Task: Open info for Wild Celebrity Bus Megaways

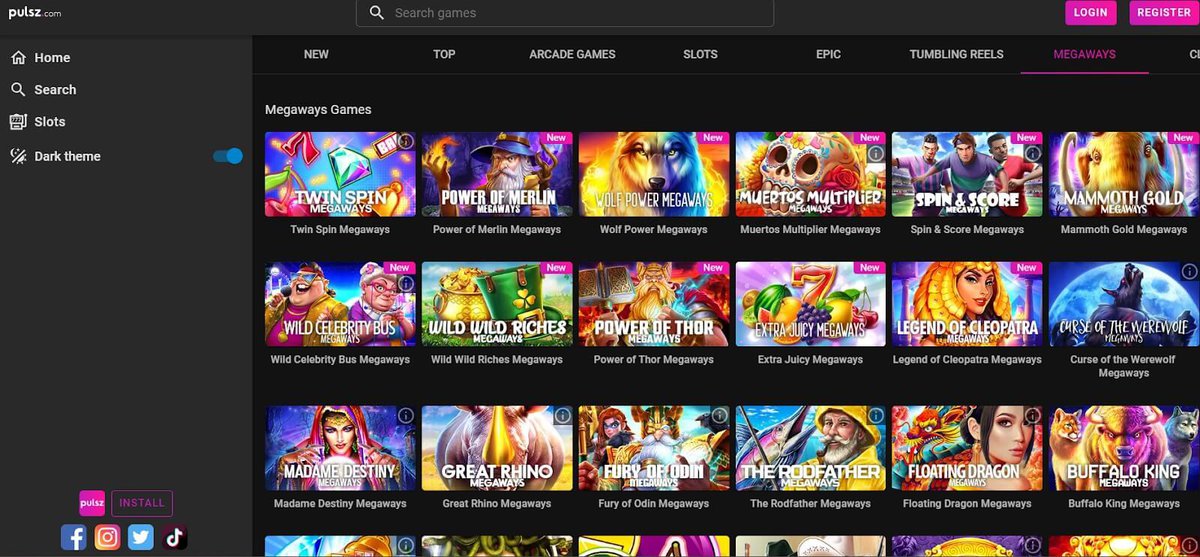Action: [406, 284]
